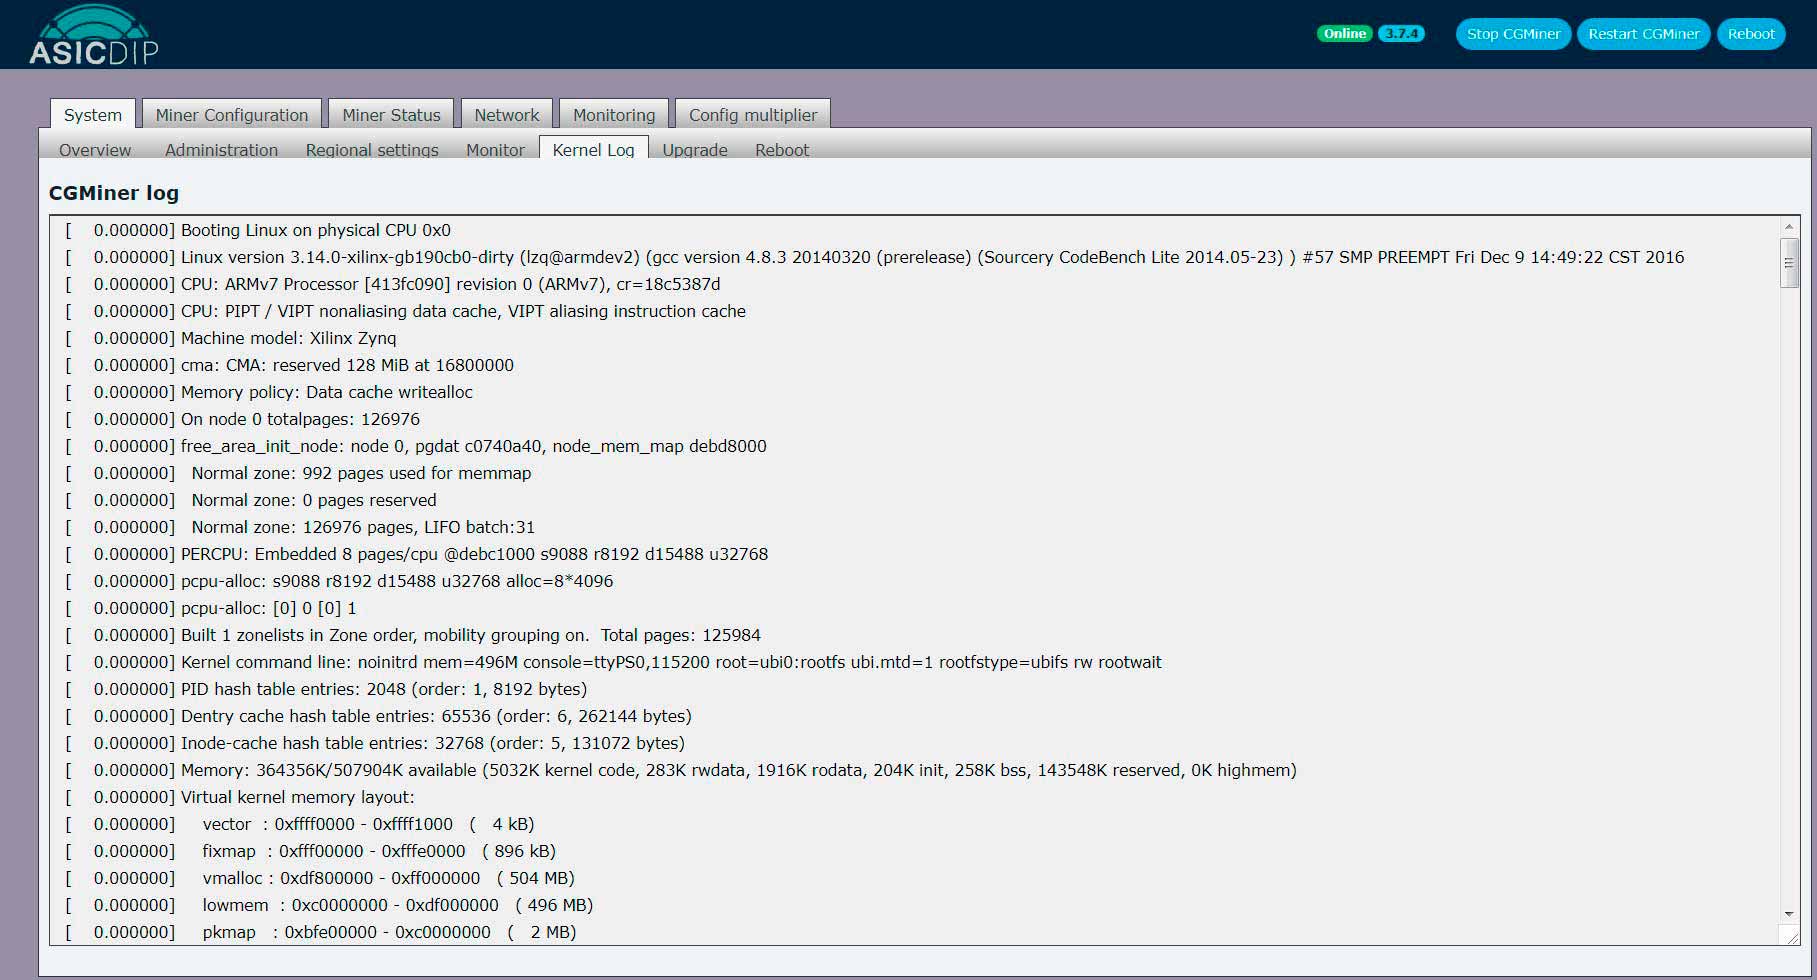1817x980 pixels.
Task: Click the 'Inode-cache hash table entries' line
Action: [x=375, y=743]
